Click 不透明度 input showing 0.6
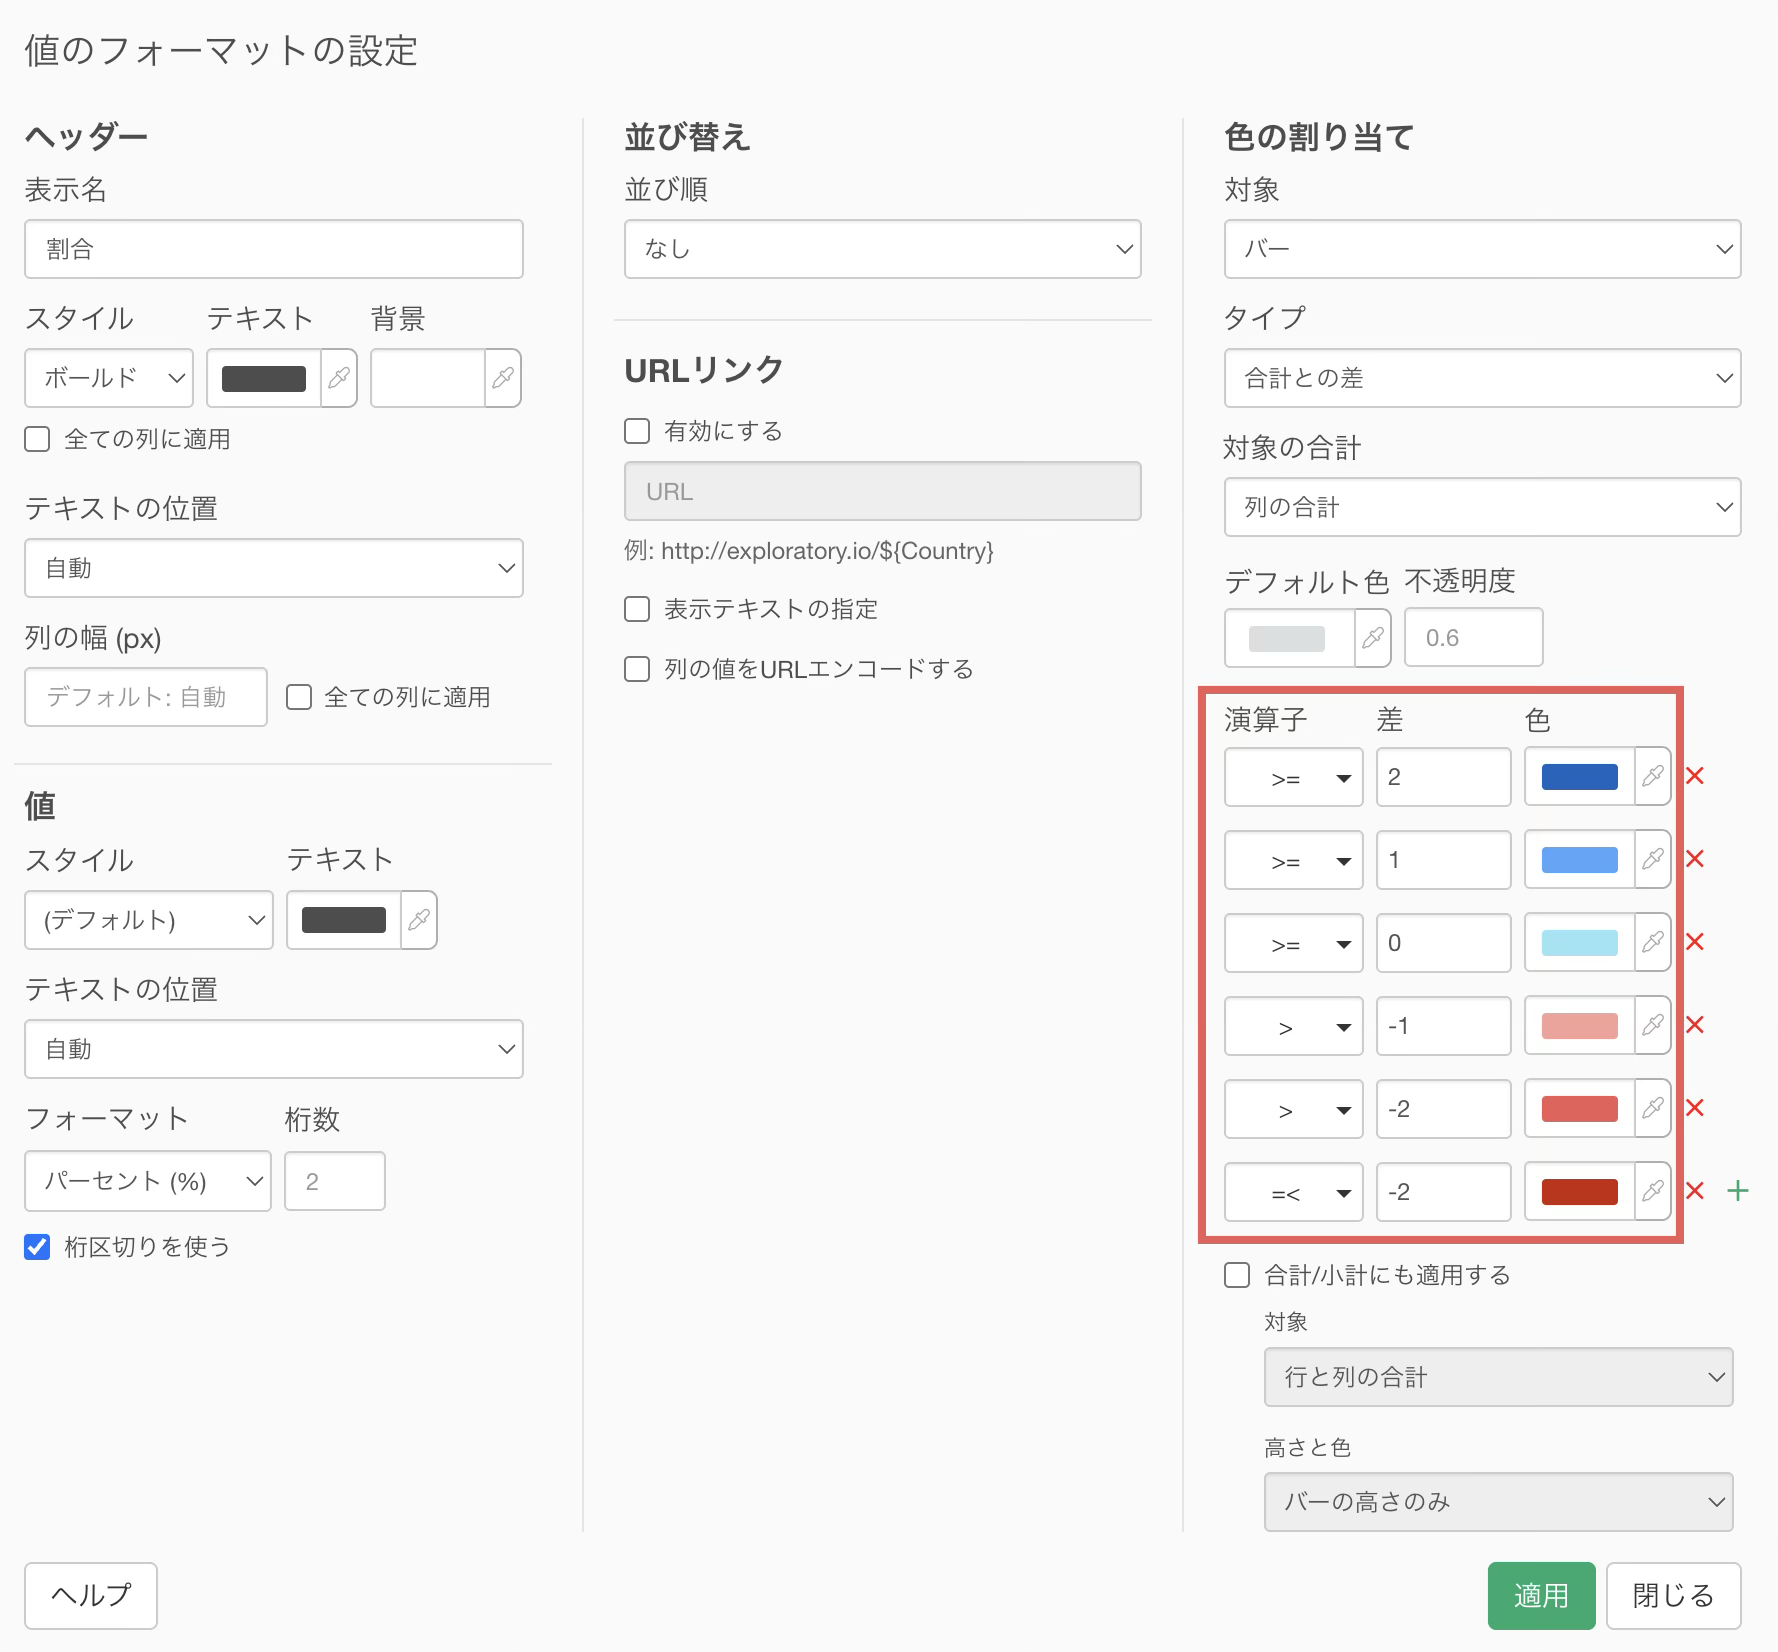 (x=1474, y=637)
